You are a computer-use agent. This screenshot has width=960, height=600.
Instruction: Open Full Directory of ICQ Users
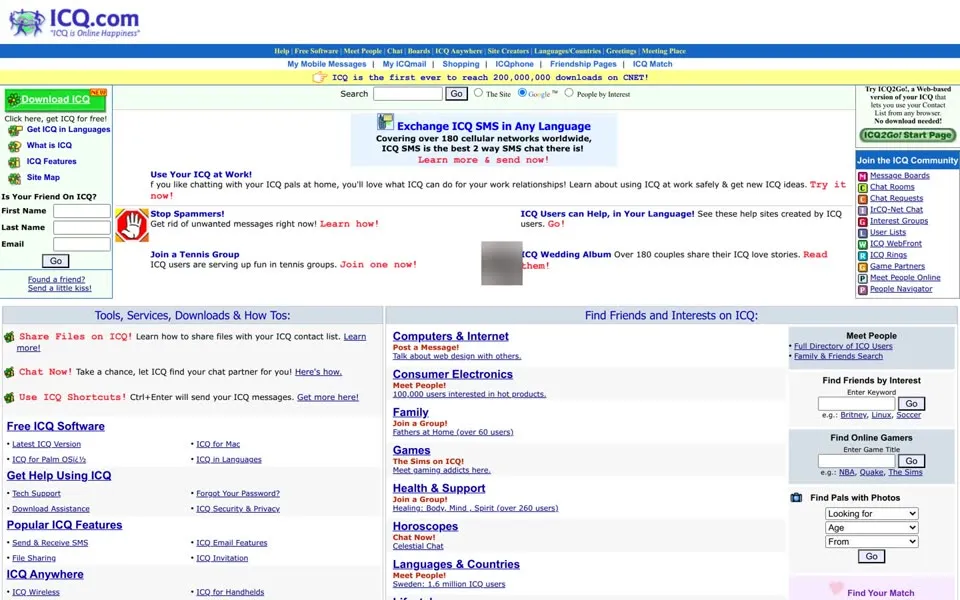pos(843,346)
